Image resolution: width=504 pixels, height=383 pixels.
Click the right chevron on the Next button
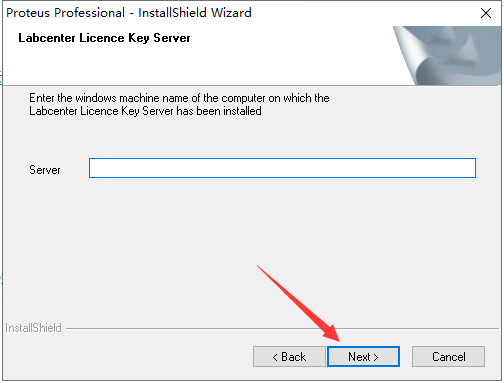pos(376,357)
